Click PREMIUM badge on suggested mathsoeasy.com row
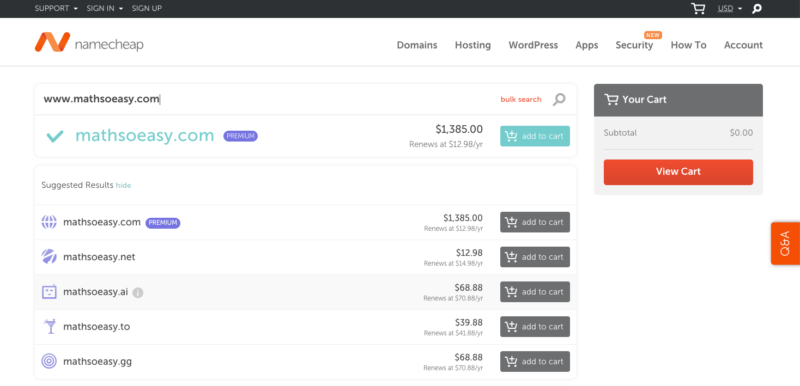The height and width of the screenshot is (386, 800). coord(163,223)
